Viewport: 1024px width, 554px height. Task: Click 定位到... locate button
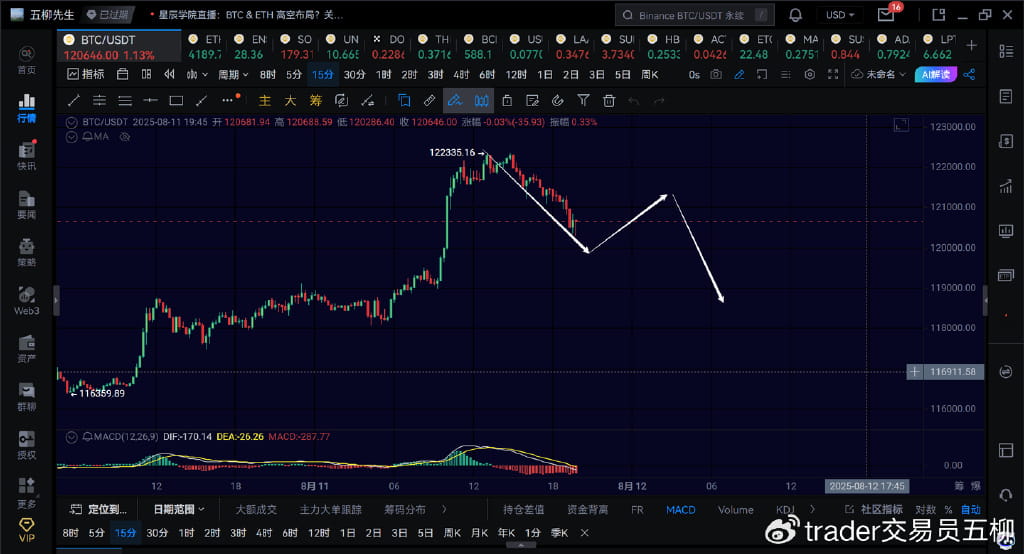pos(98,510)
